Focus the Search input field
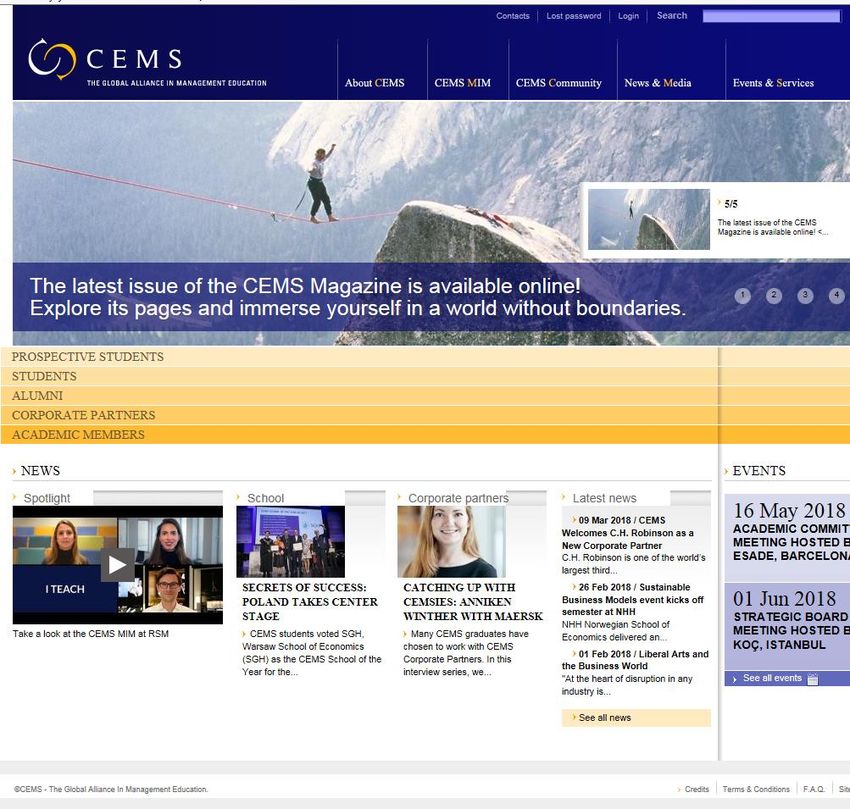This screenshot has height=809, width=850. (771, 16)
